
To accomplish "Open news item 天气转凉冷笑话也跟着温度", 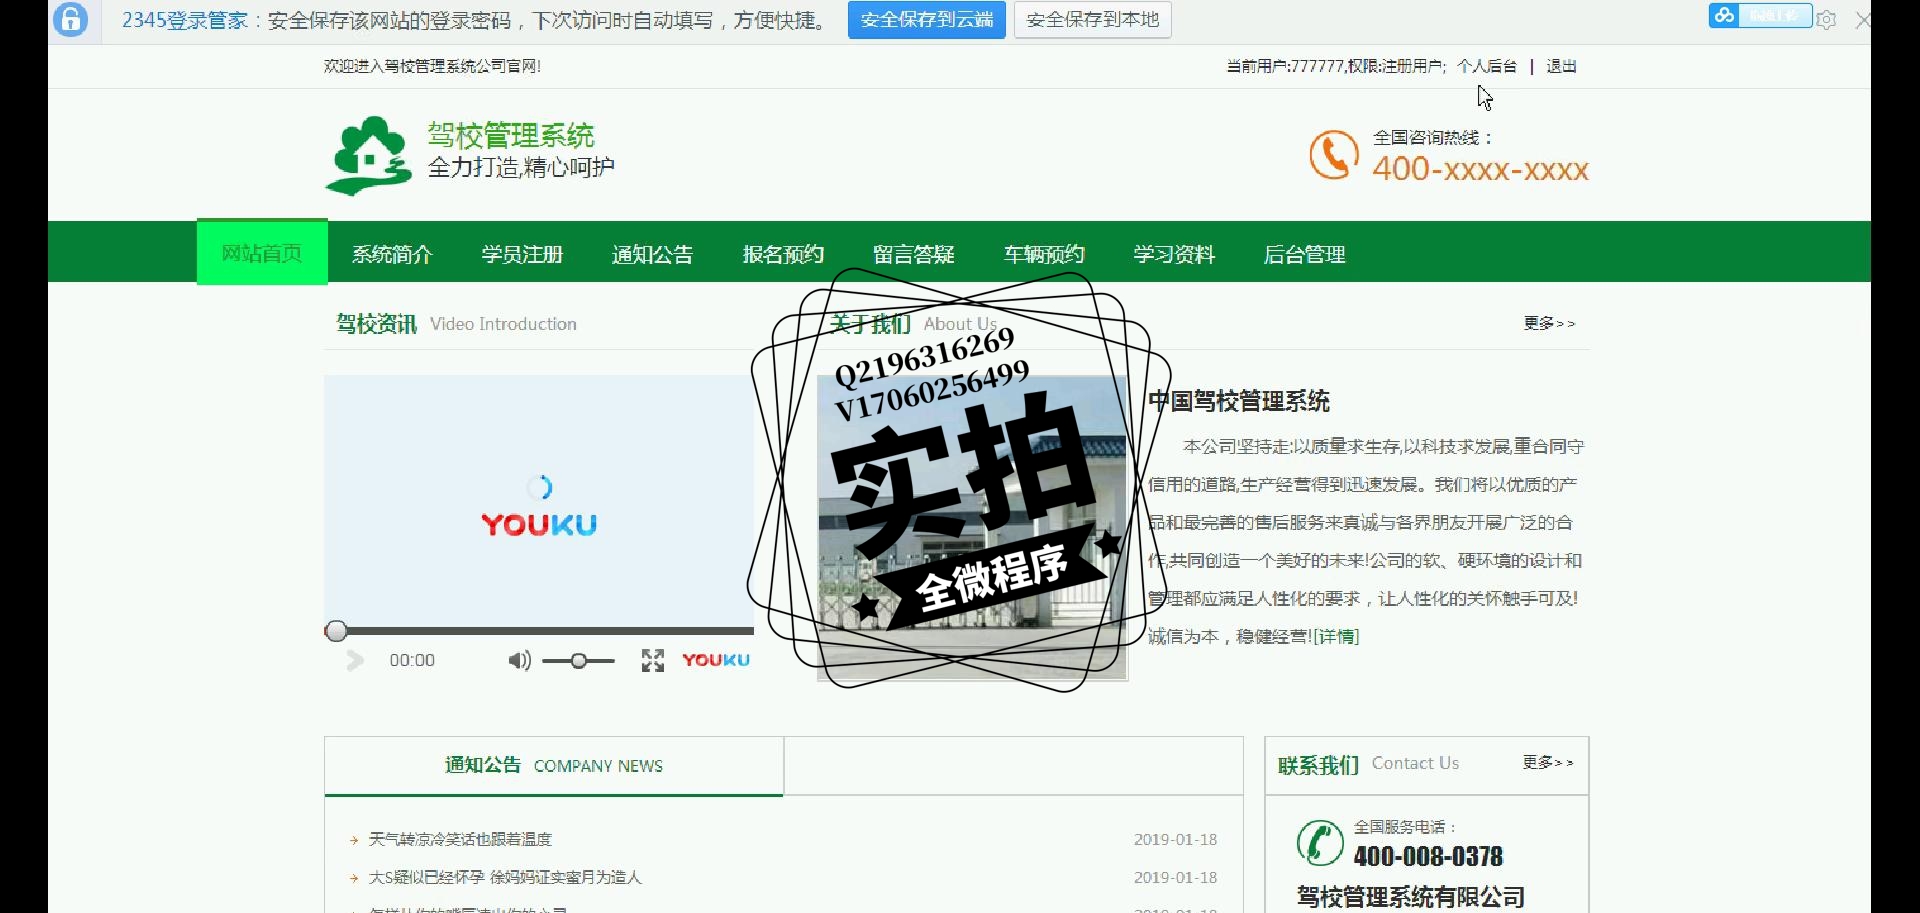I will (460, 839).
